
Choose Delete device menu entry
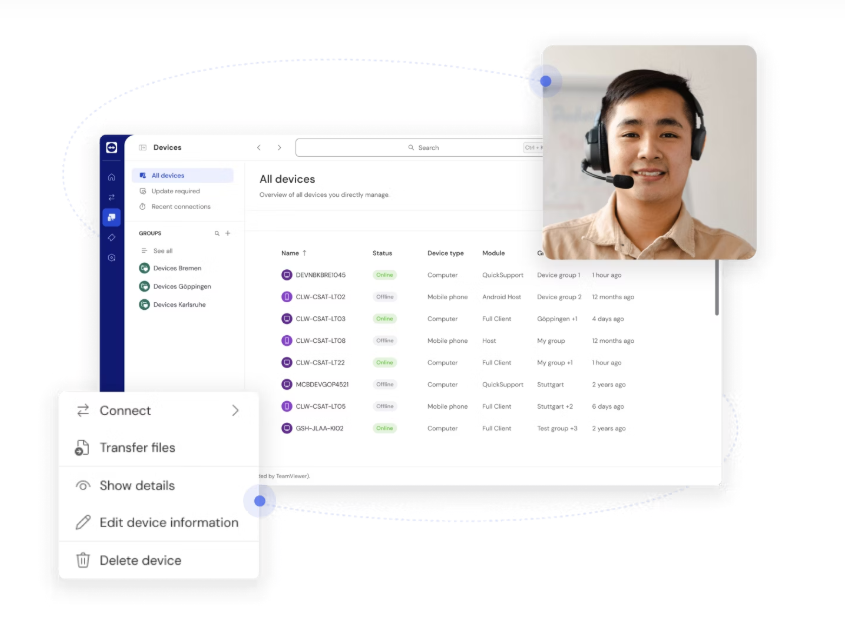point(159,561)
